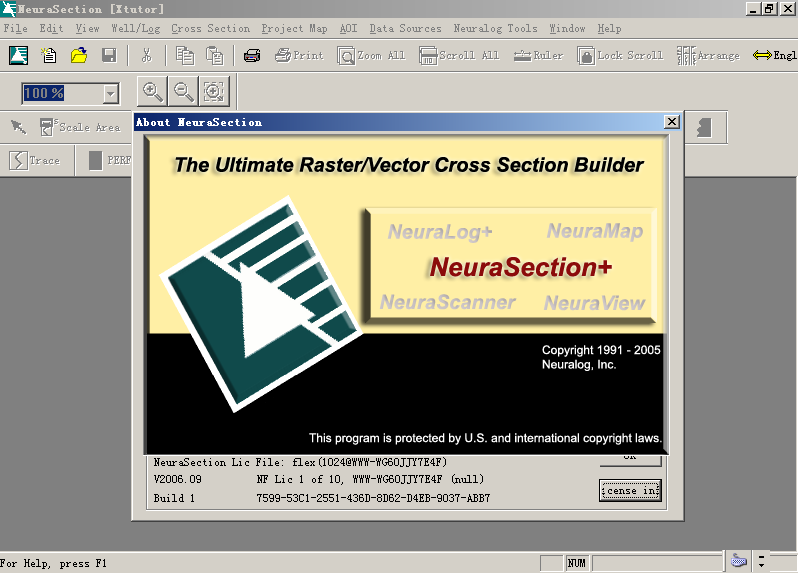Click the small arrows beside keyboard icon
The image size is (798, 574).
tap(761, 561)
